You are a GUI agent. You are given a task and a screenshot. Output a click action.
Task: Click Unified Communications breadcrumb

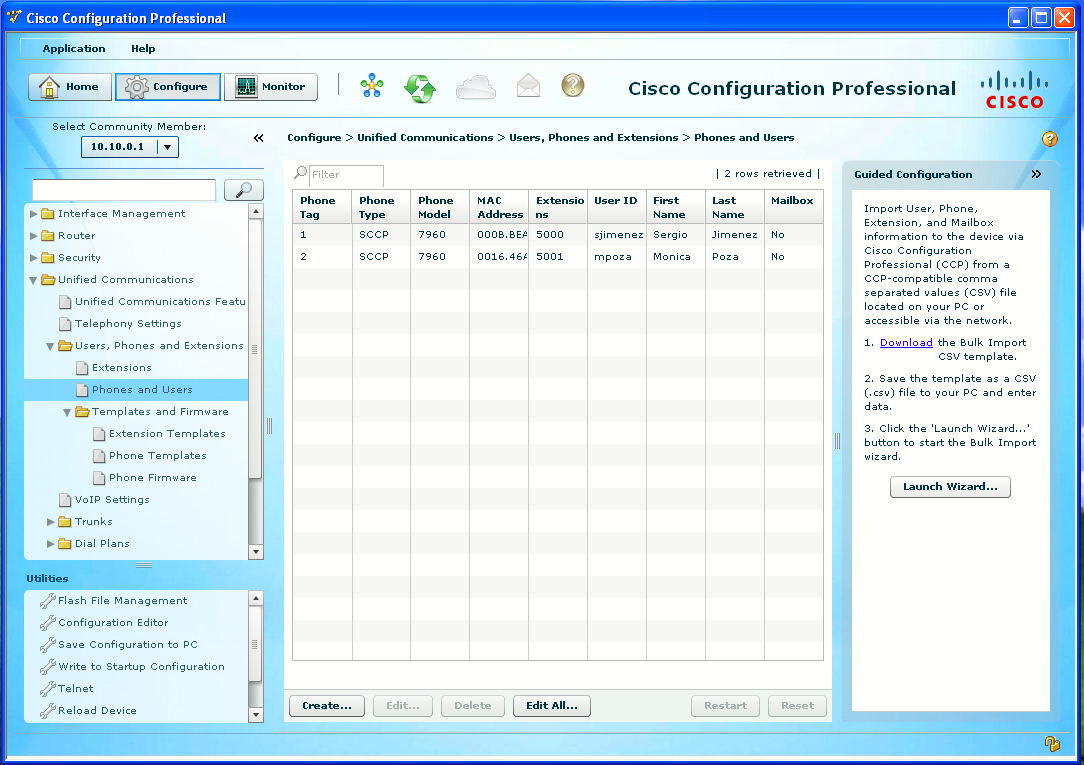click(425, 138)
